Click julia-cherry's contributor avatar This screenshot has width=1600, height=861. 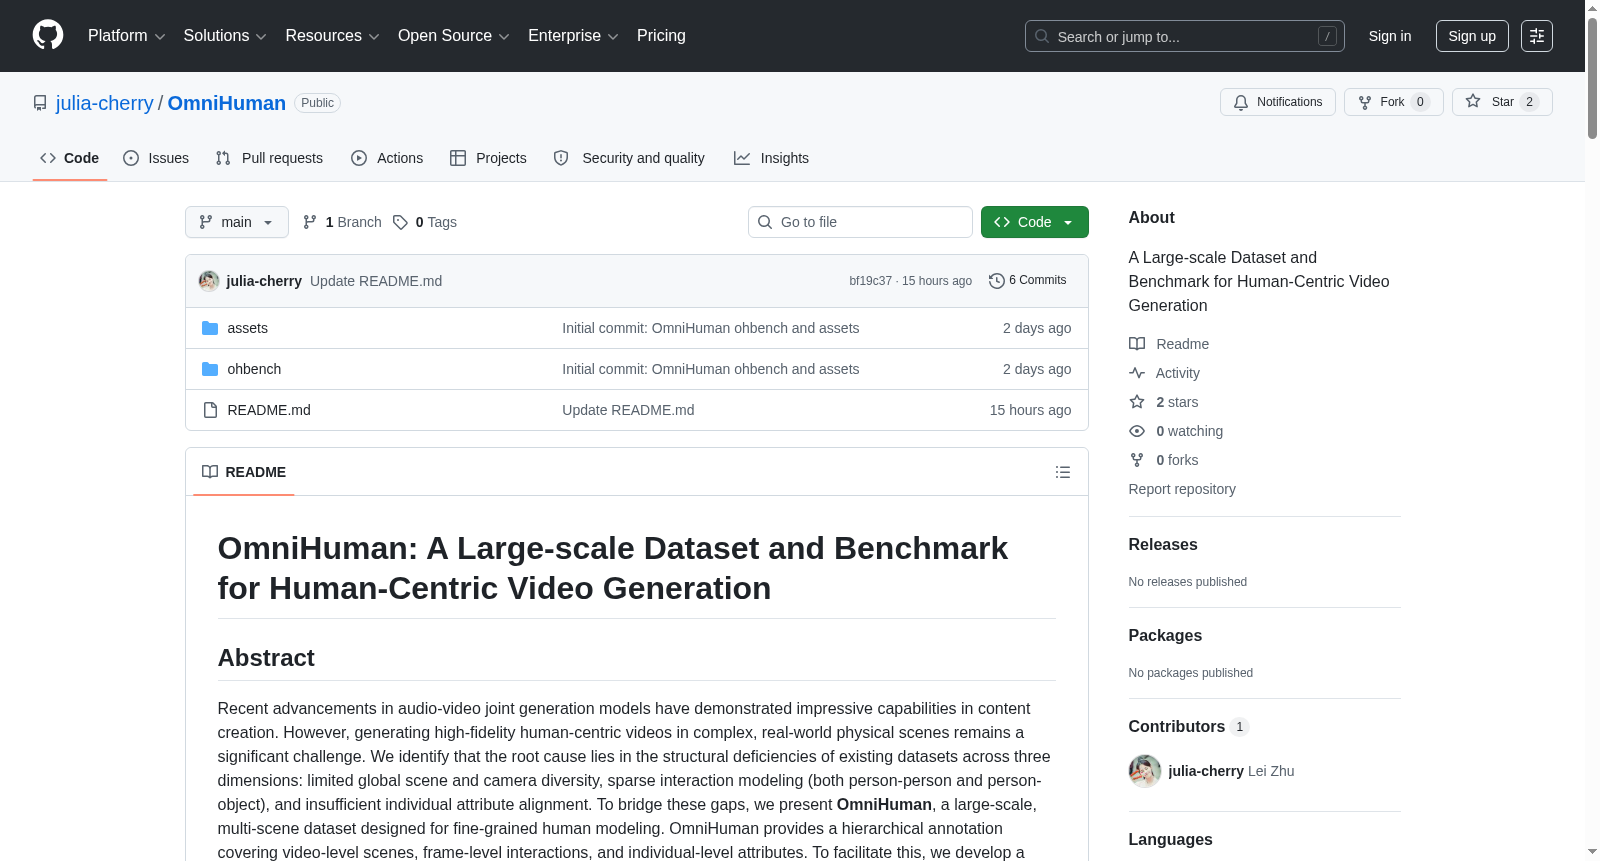point(1145,771)
